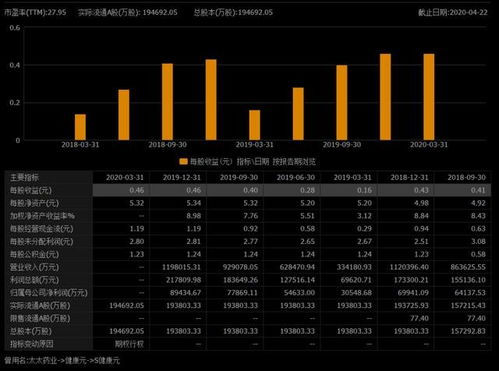This screenshot has height=371, width=499.
Task: Click the 0.2 y-axis label
Action: (x=15, y=103)
